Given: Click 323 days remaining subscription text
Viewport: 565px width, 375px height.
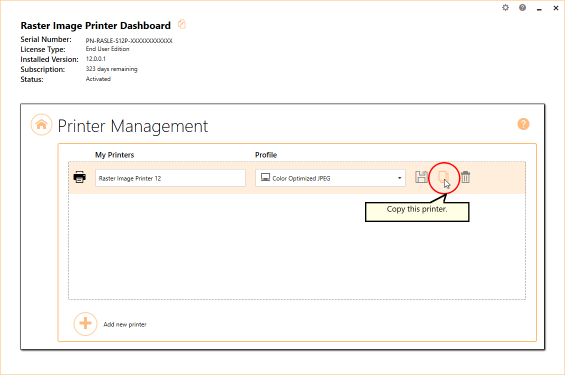Looking at the screenshot, I should pos(111,69).
